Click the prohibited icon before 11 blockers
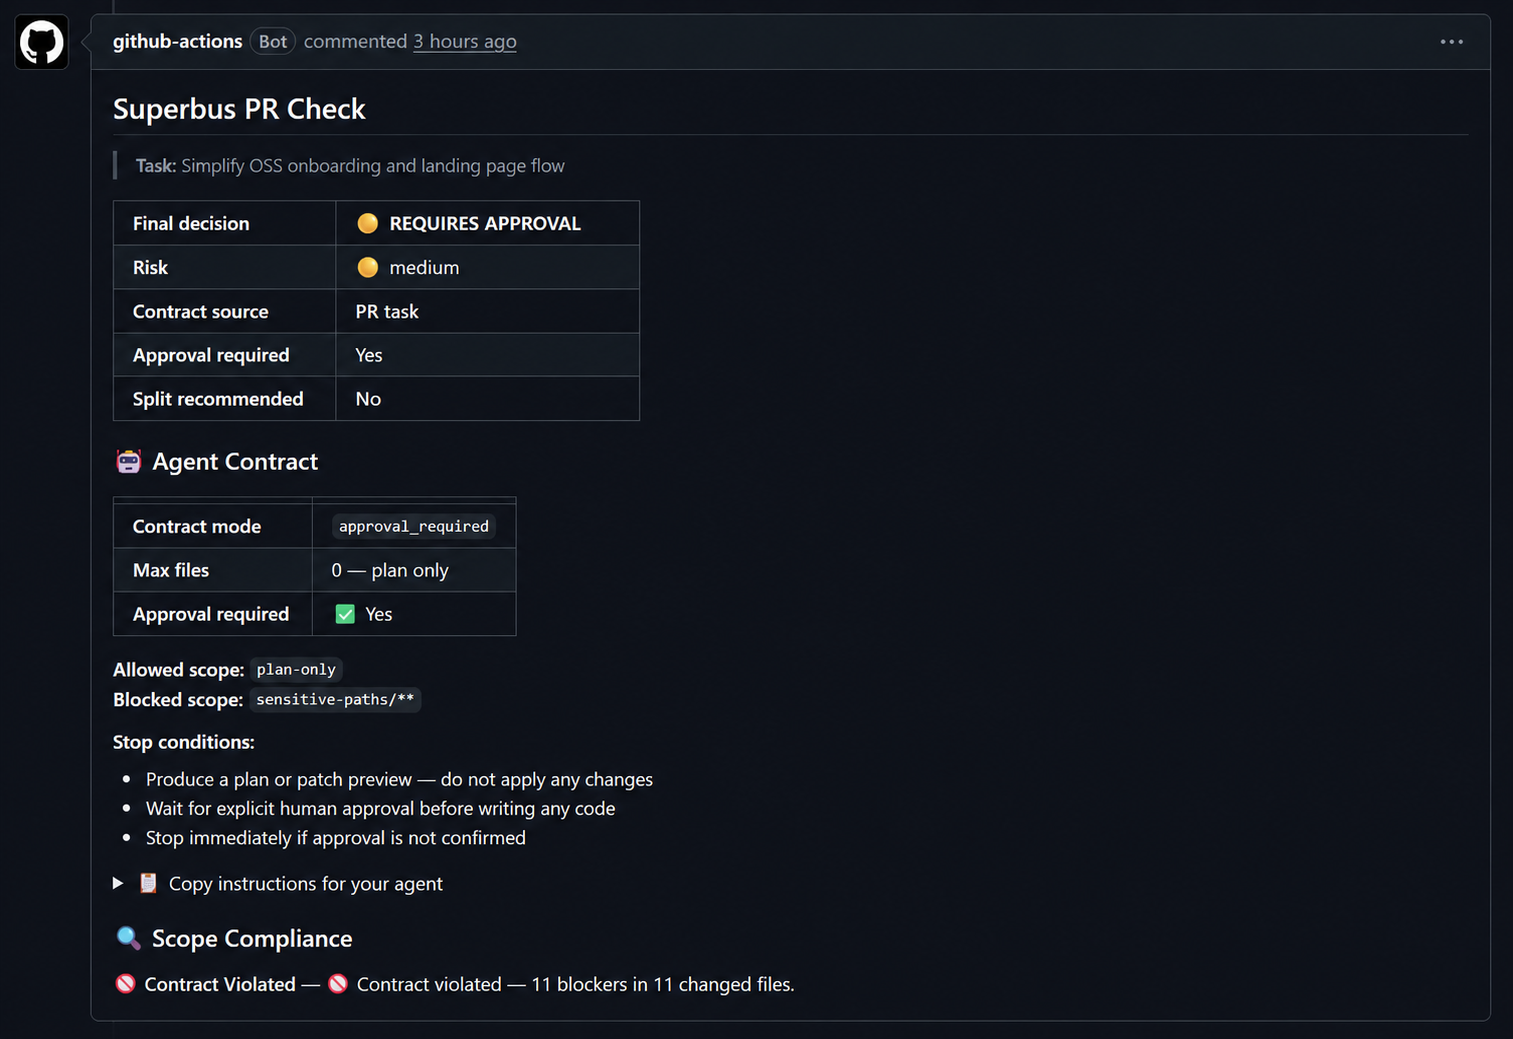 point(338,984)
